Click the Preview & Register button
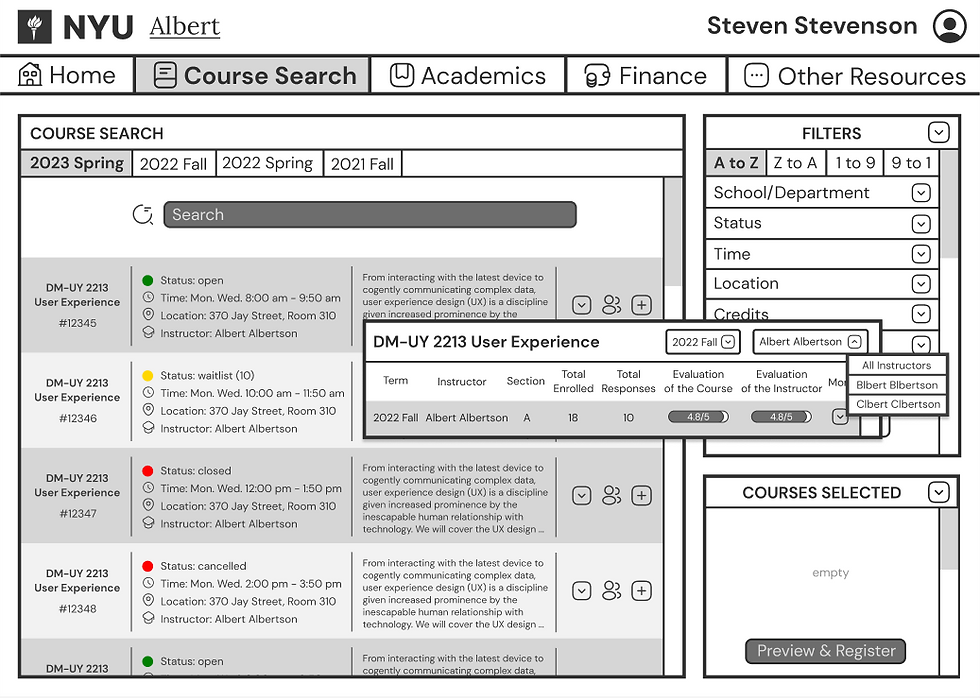The width and height of the screenshot is (980, 698). click(x=826, y=651)
